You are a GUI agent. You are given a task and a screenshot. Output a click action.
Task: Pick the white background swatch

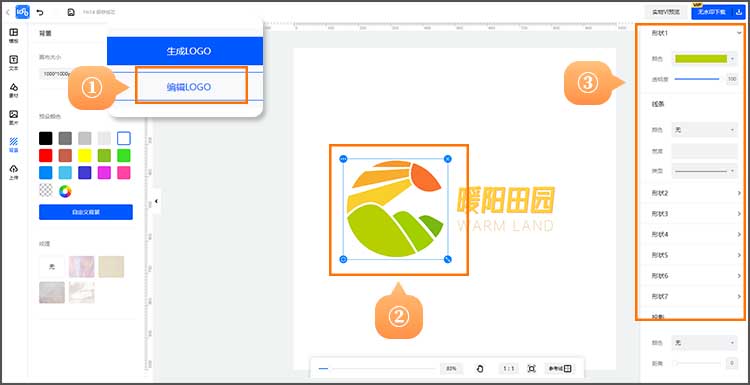point(124,138)
